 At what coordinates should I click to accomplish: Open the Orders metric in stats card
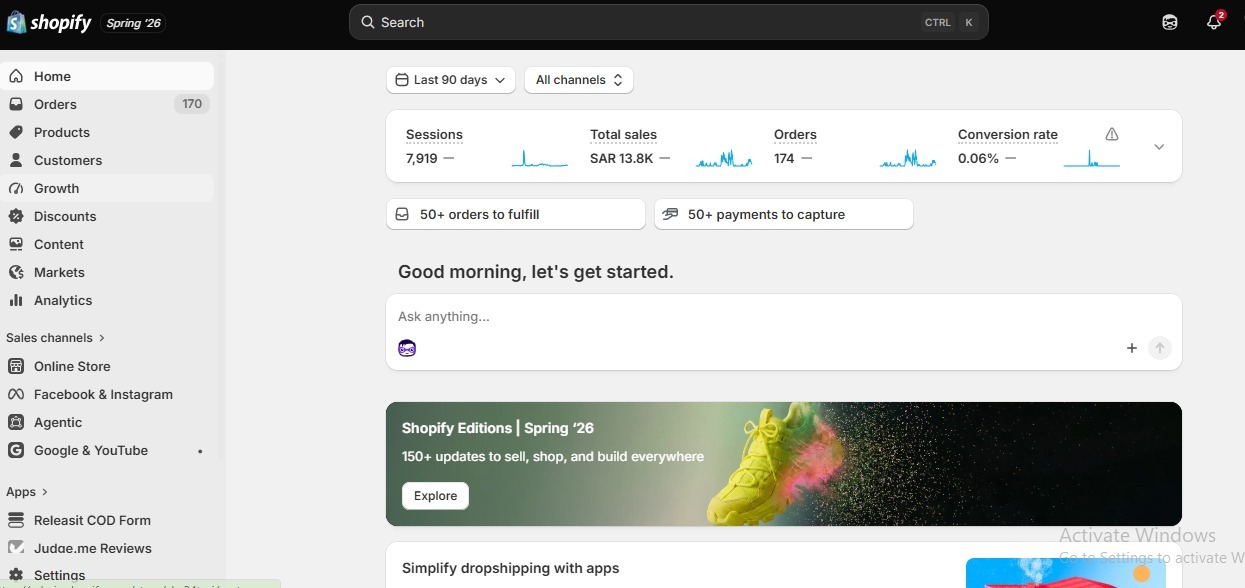795,134
